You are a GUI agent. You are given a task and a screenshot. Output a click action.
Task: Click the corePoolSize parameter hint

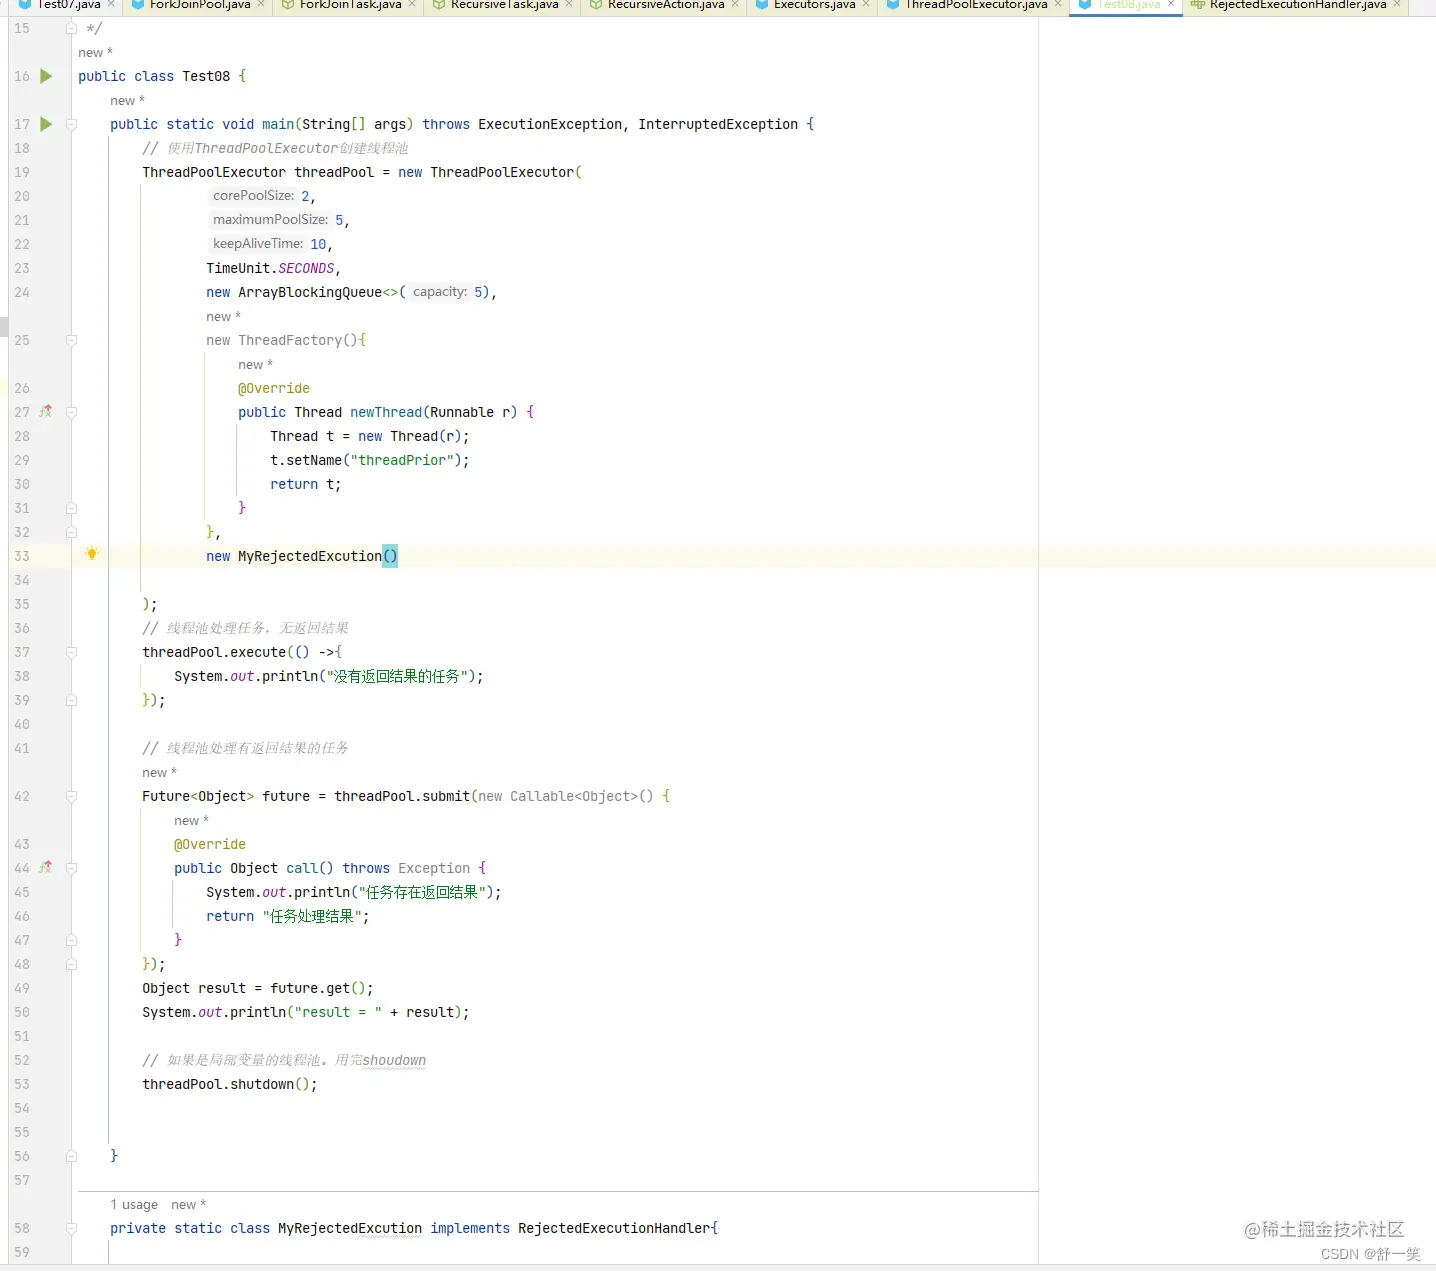tap(253, 196)
